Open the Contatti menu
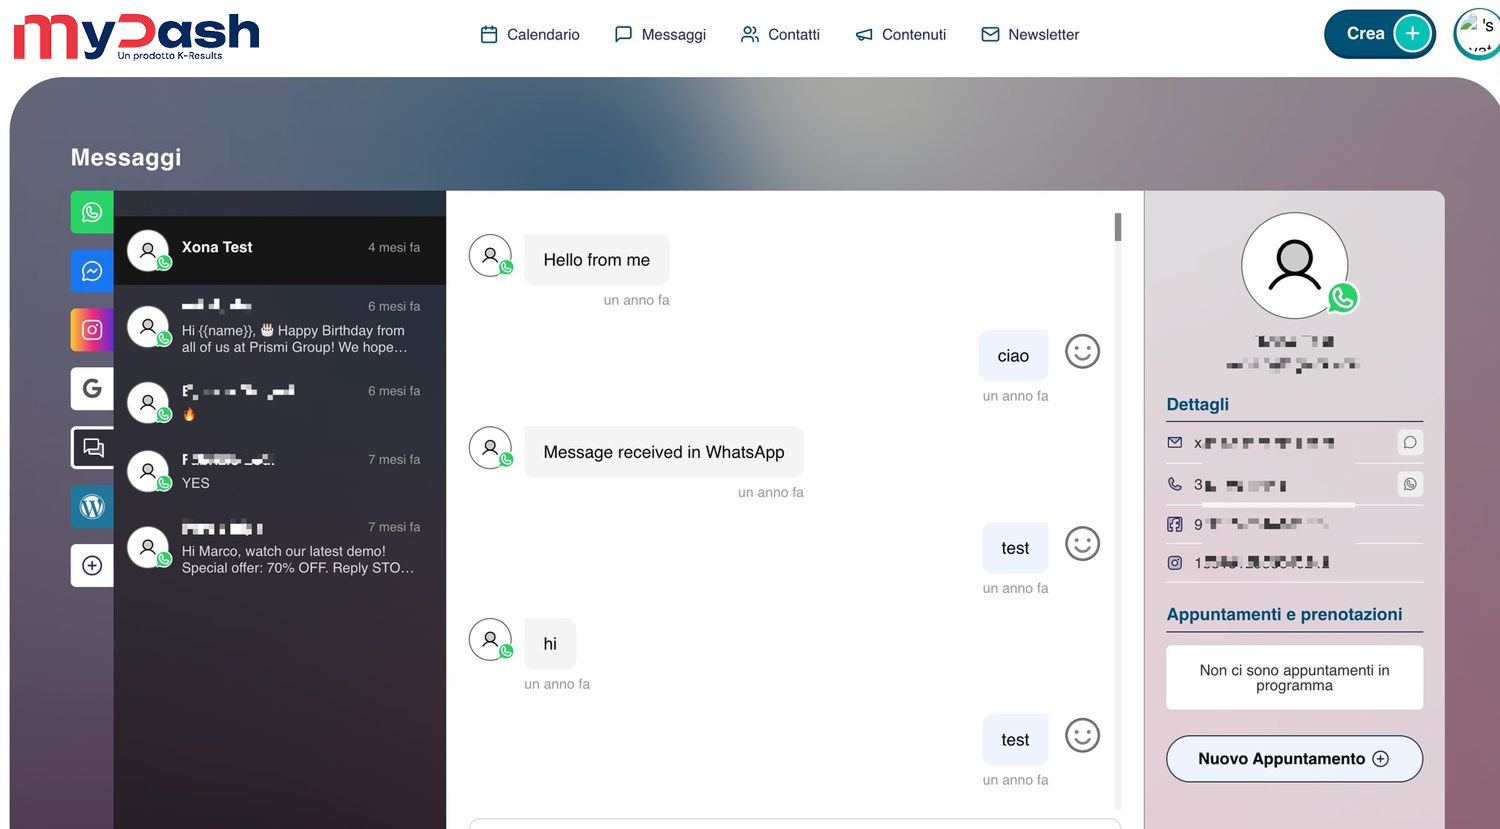The image size is (1500, 829). tap(780, 34)
